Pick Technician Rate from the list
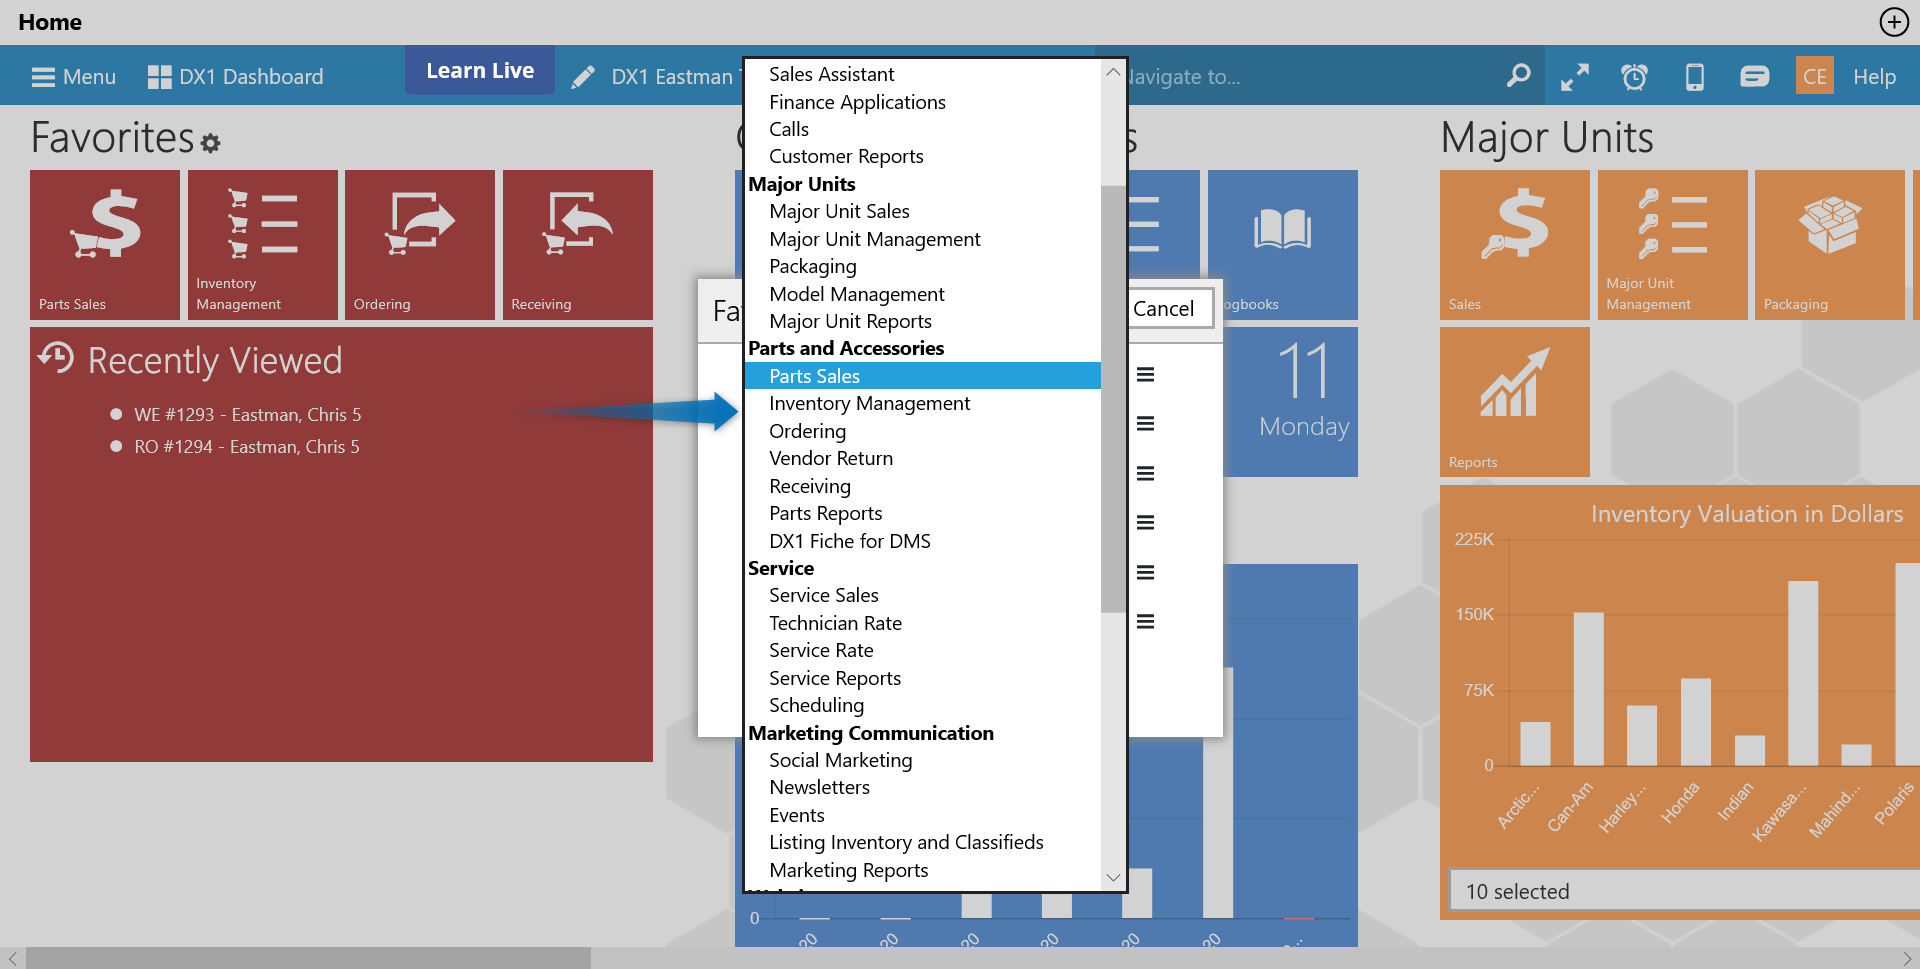This screenshot has width=1920, height=969. point(923,623)
